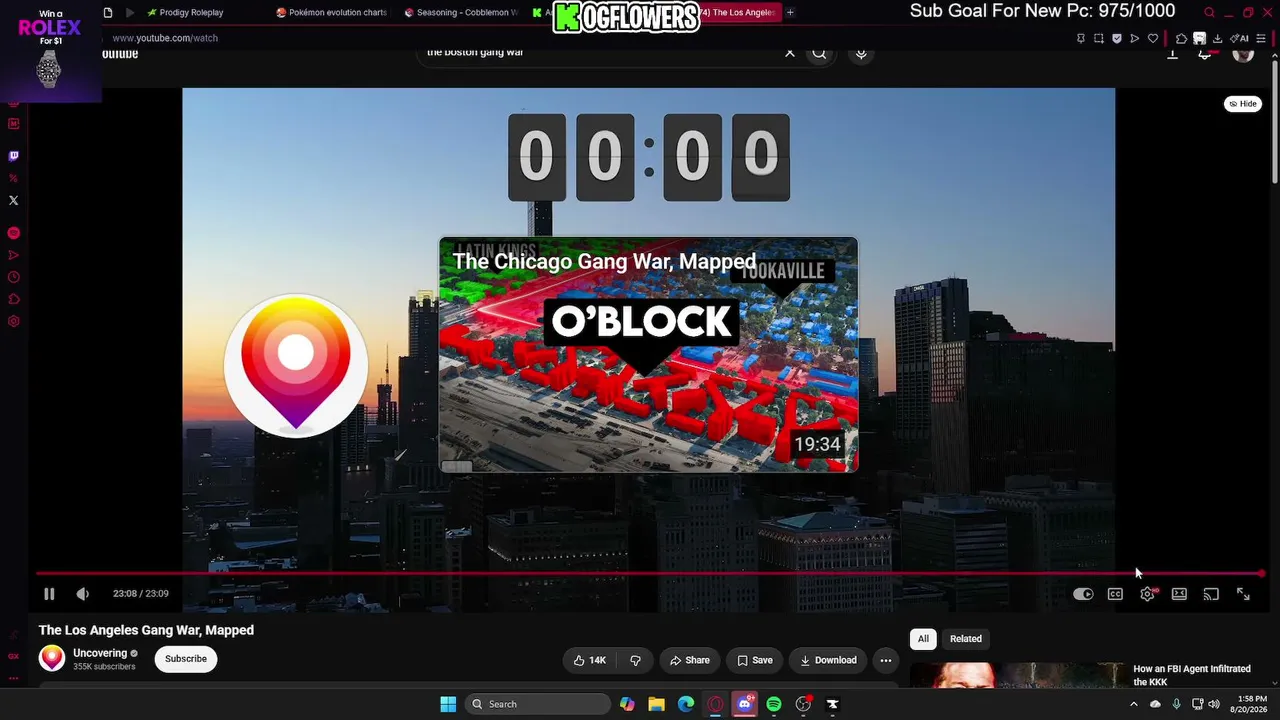Switch to theater mode
Viewport: 1280px width, 720px height.
[x=1179, y=594]
